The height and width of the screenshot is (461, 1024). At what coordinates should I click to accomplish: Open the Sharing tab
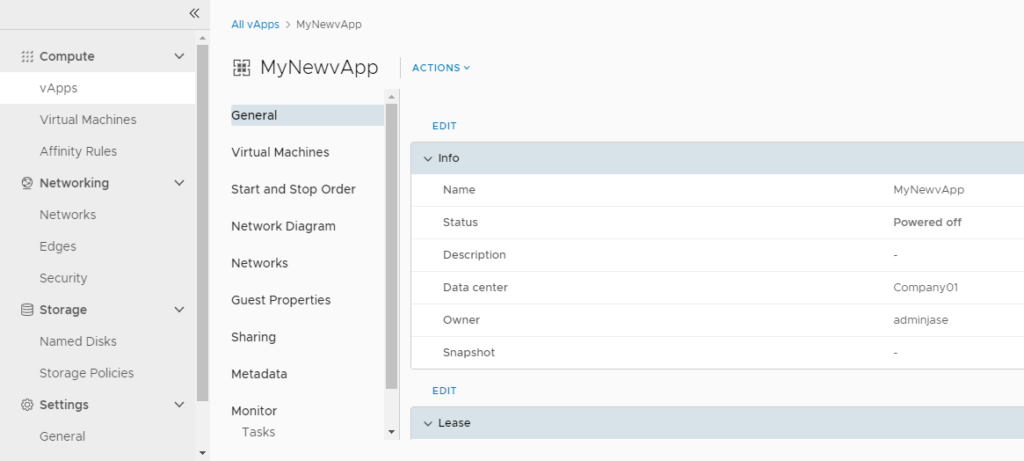[253, 337]
